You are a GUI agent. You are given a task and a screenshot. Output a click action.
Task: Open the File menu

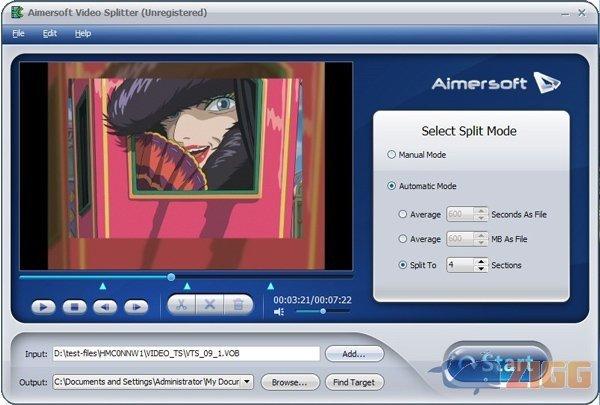click(x=18, y=34)
